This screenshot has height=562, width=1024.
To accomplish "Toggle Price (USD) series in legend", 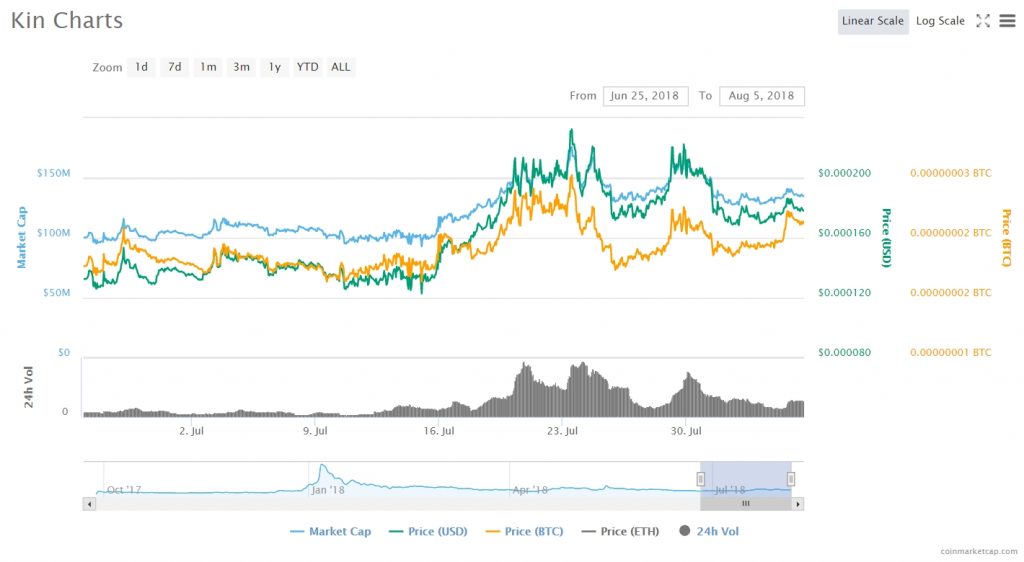I will [428, 531].
